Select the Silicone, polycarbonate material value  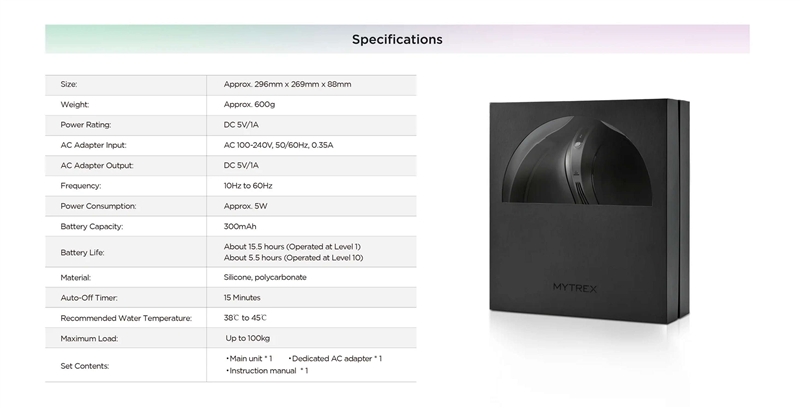pos(265,277)
